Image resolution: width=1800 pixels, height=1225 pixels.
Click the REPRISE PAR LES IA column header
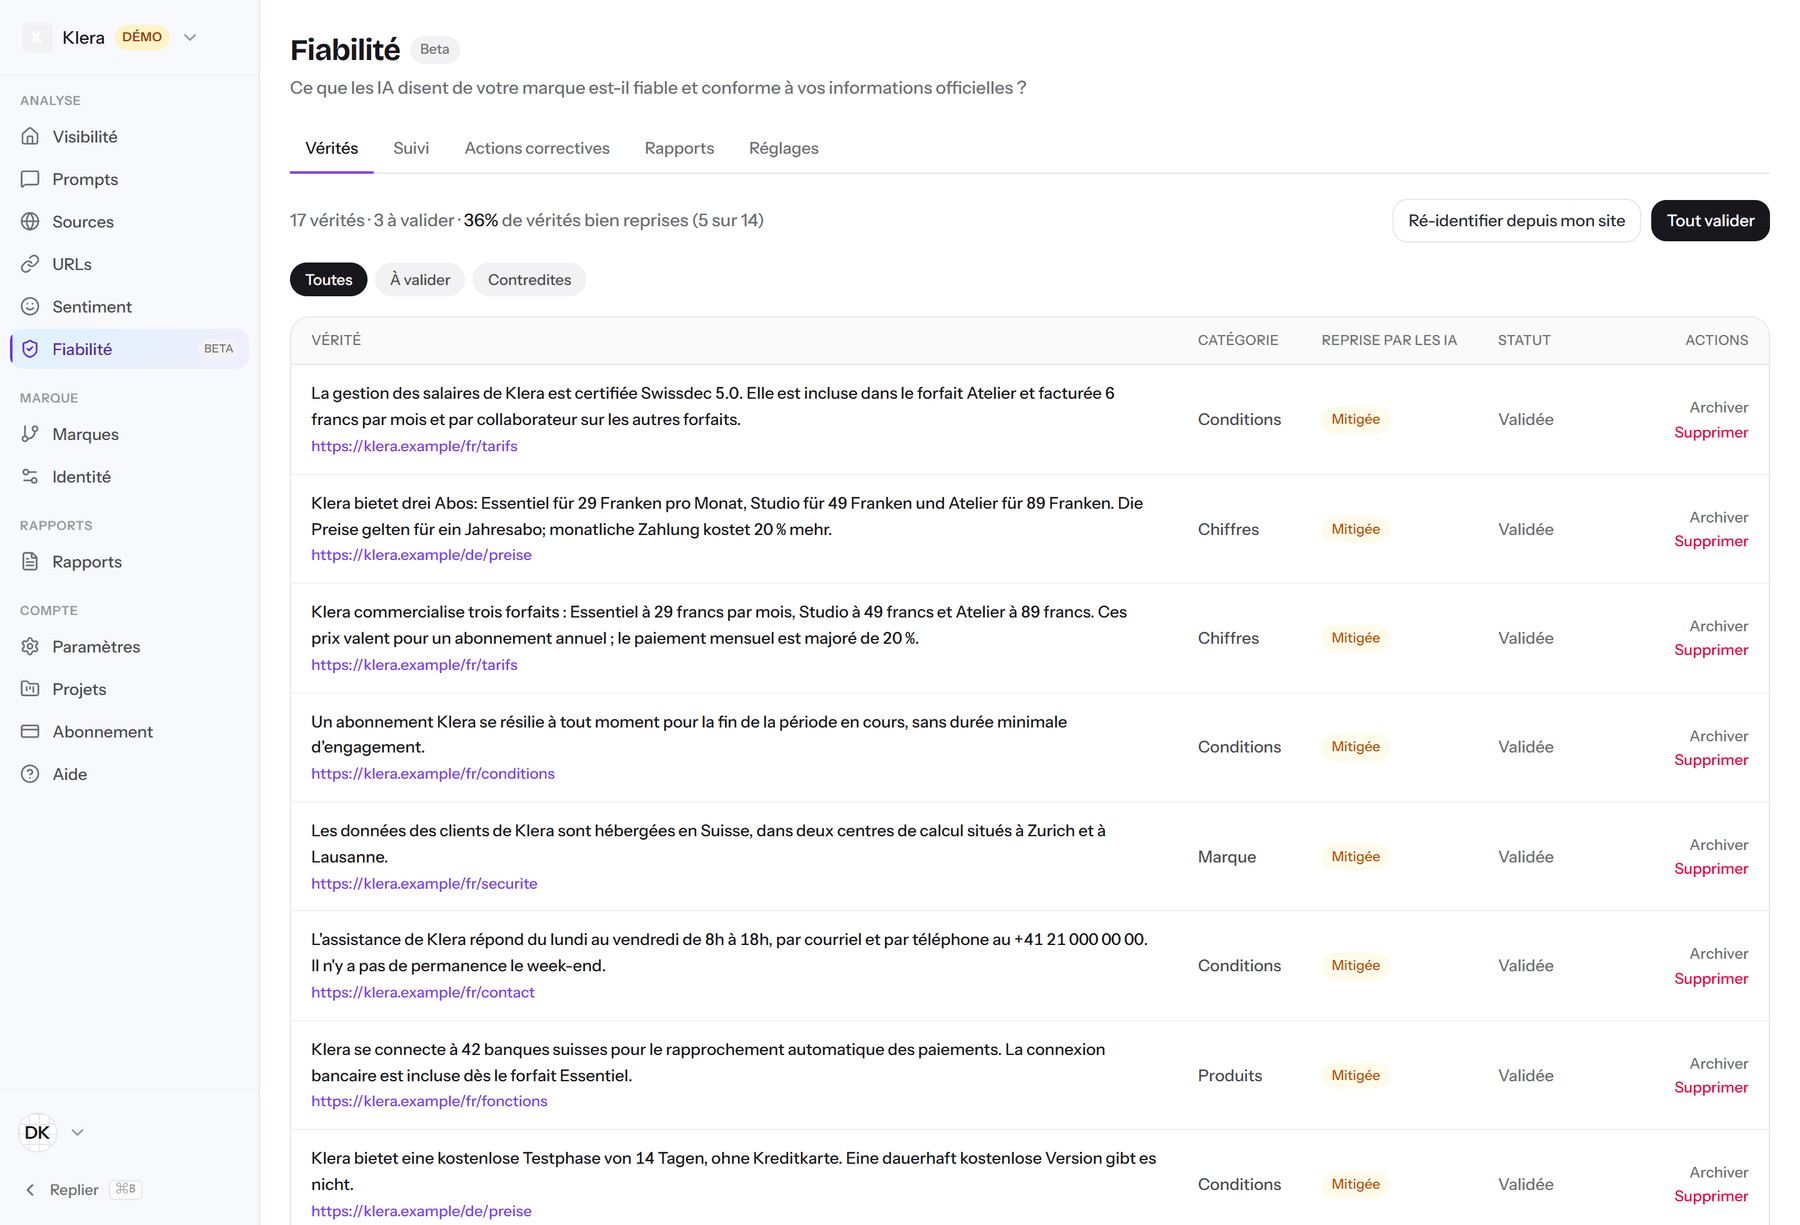[1389, 340]
